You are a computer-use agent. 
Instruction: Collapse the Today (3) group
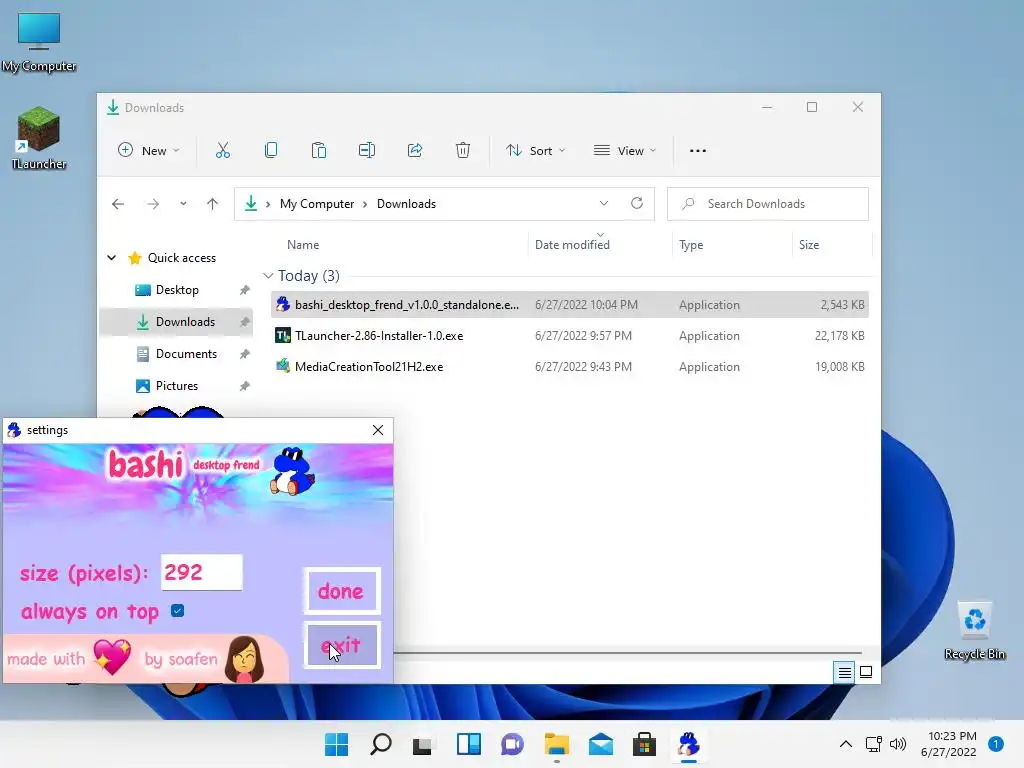click(x=268, y=276)
